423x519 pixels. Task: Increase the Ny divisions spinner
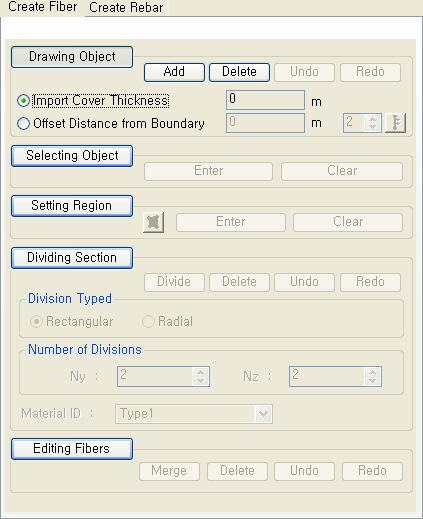(x=201, y=373)
